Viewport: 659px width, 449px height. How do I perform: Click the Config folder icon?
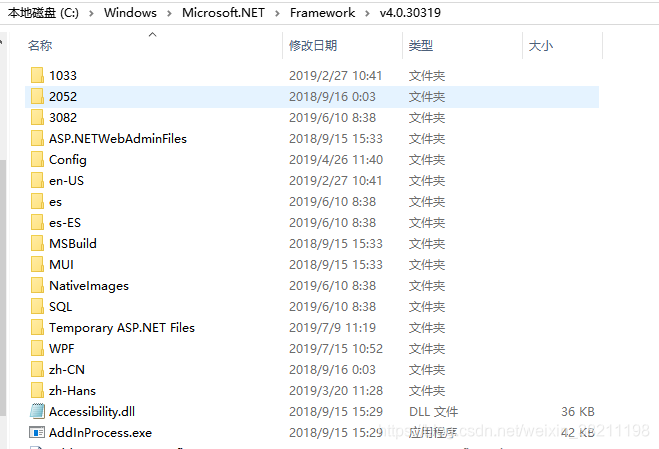tap(37, 160)
